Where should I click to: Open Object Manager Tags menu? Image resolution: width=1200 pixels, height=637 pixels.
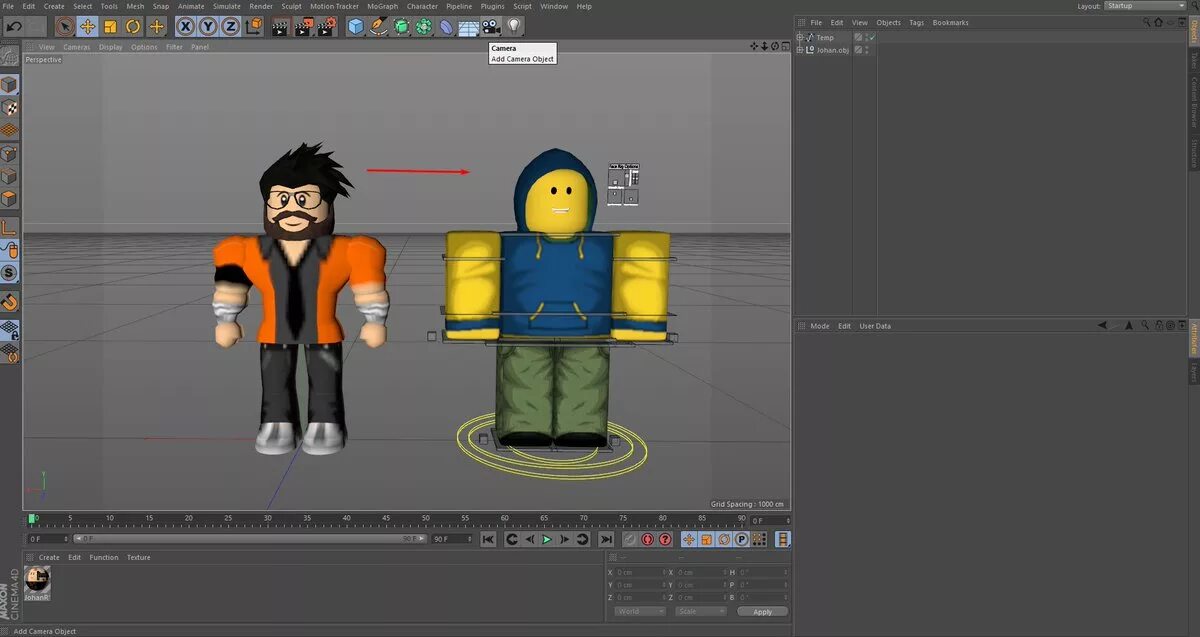coord(916,22)
